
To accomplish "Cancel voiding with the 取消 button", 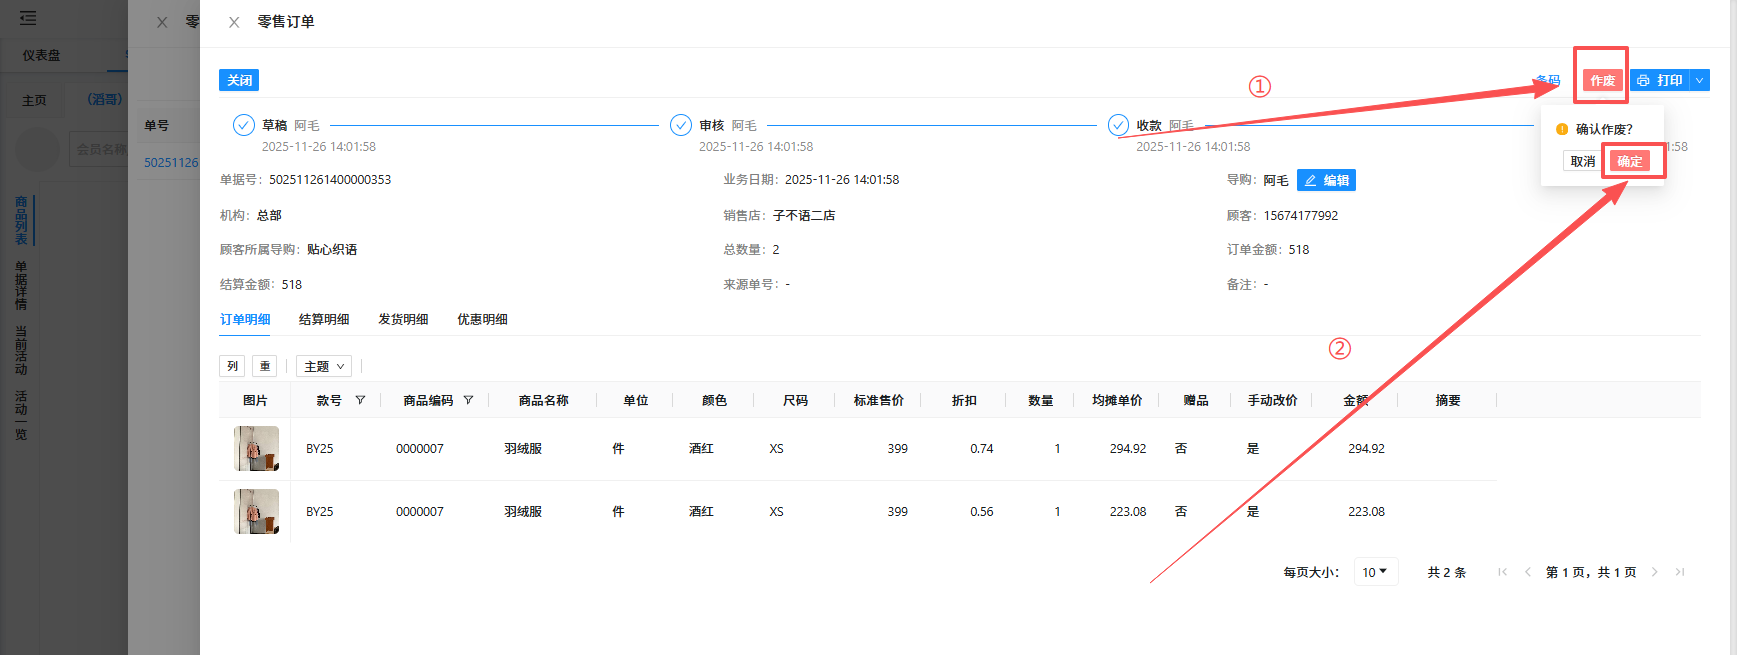I will pyautogui.click(x=1582, y=161).
